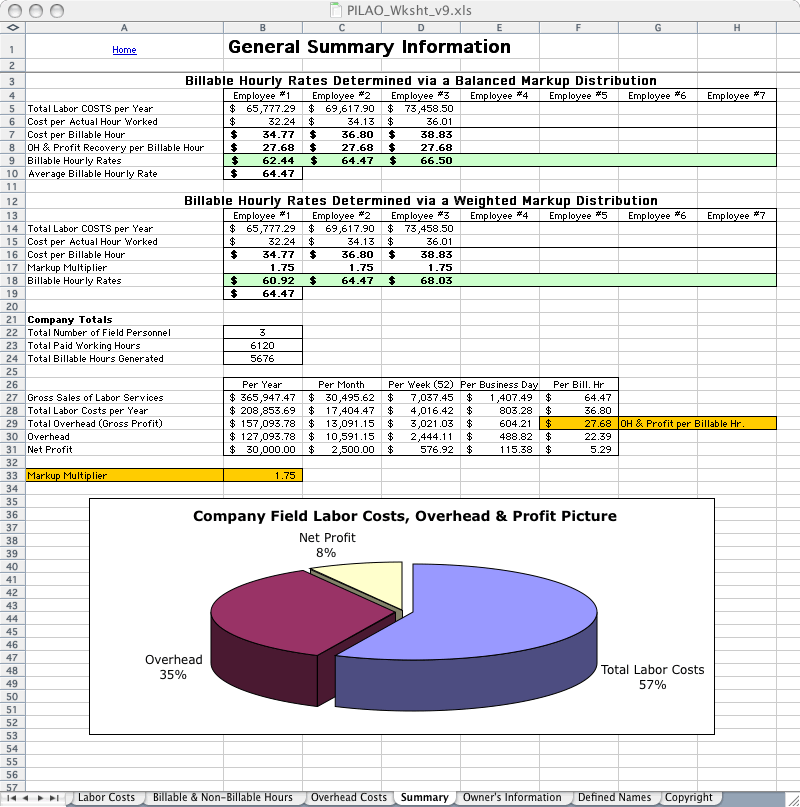Select column F header
Viewport: 800px width, 807px height.
(579, 28)
